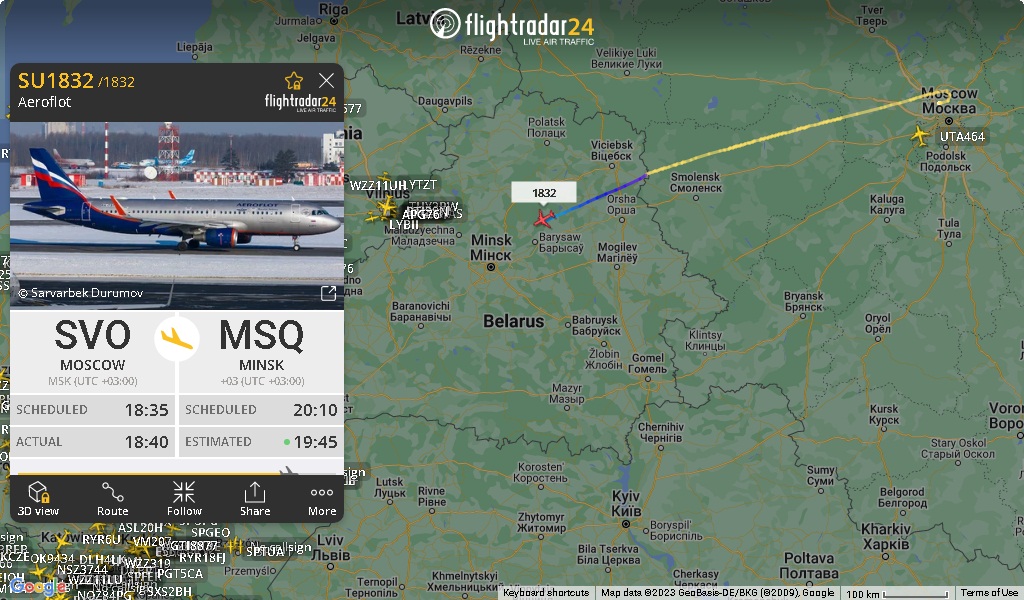Open Keyboard shortcuts on map
The image size is (1024, 600).
(x=546, y=593)
